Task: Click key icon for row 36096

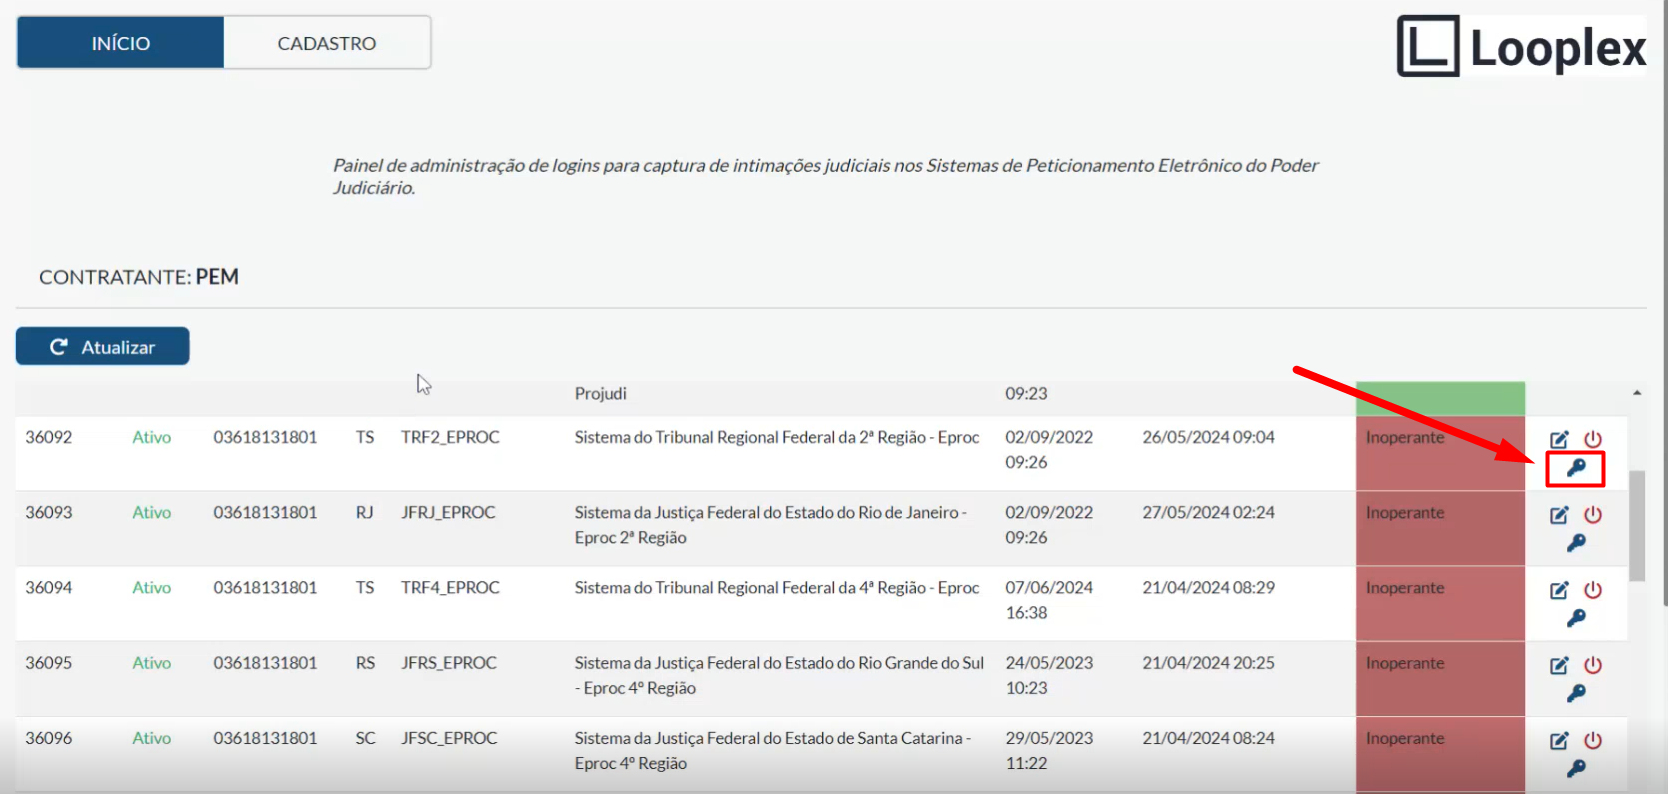Action: point(1576,768)
